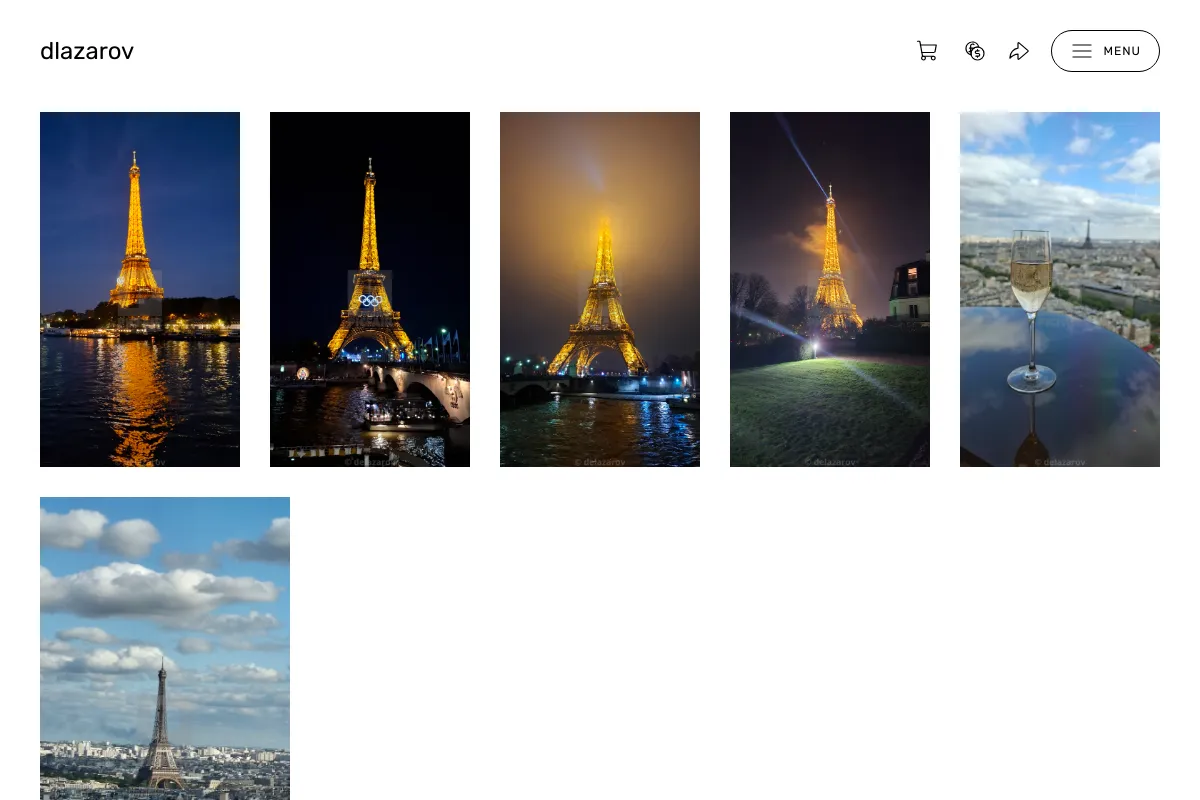Click the hamburger lines icon in the menu button

[x=1082, y=51]
